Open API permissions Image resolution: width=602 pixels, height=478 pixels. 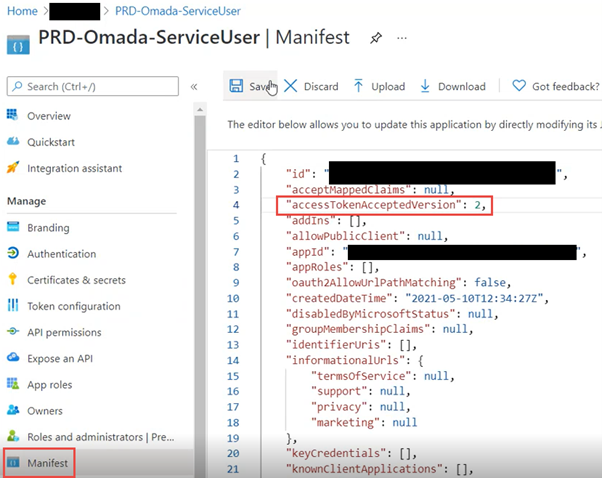coord(64,332)
